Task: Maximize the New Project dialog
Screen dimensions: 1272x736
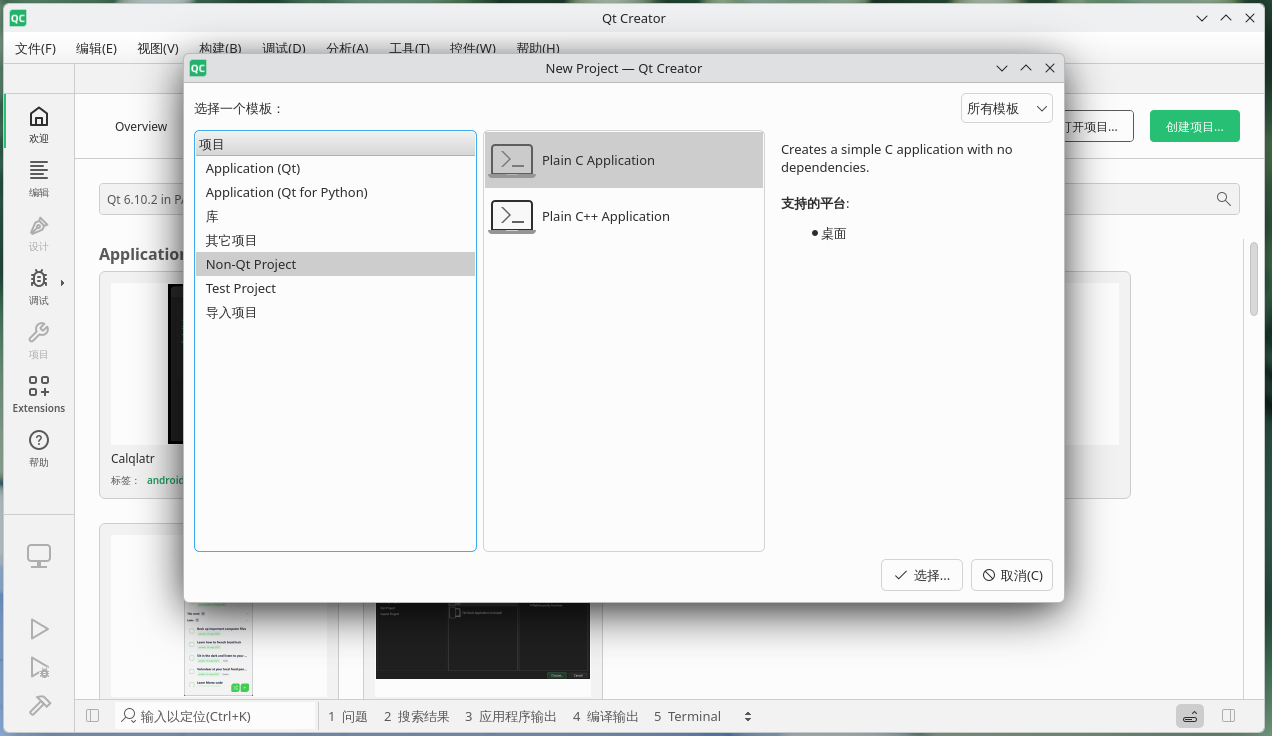Action: (1026, 68)
